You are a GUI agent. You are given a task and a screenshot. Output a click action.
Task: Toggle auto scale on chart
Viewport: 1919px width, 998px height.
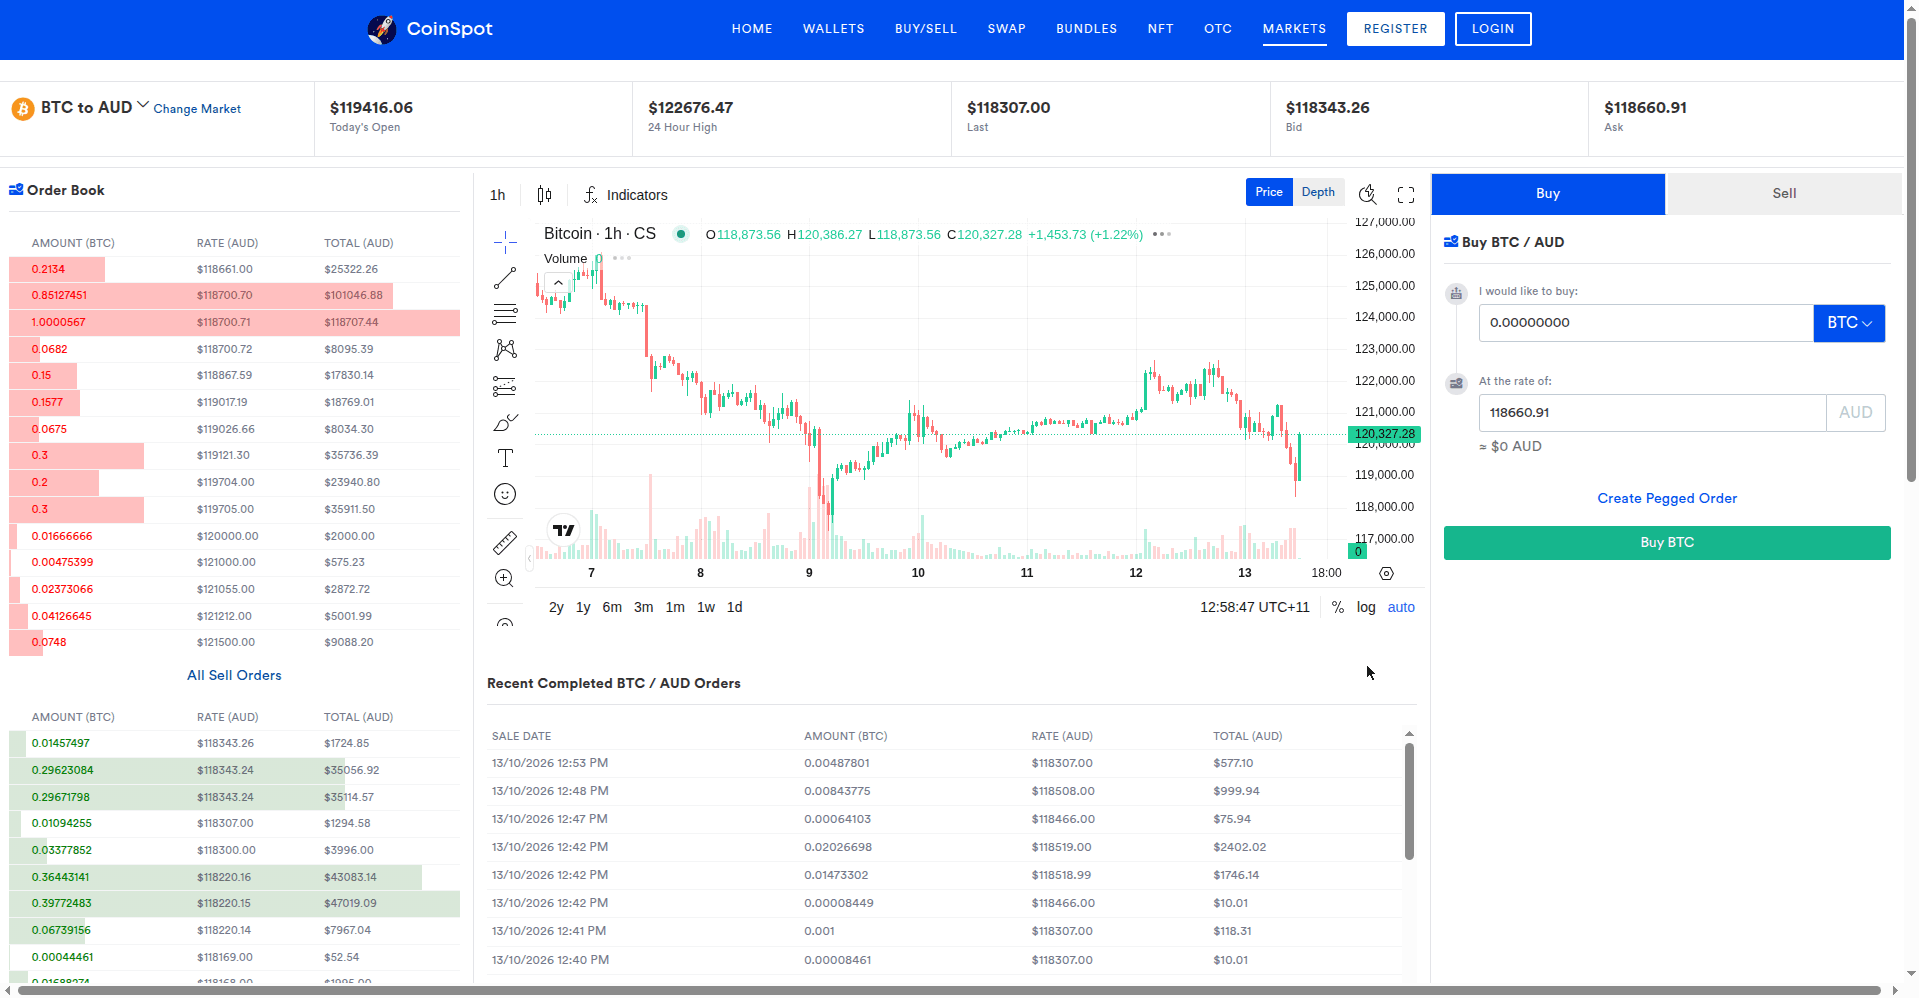[x=1401, y=607]
